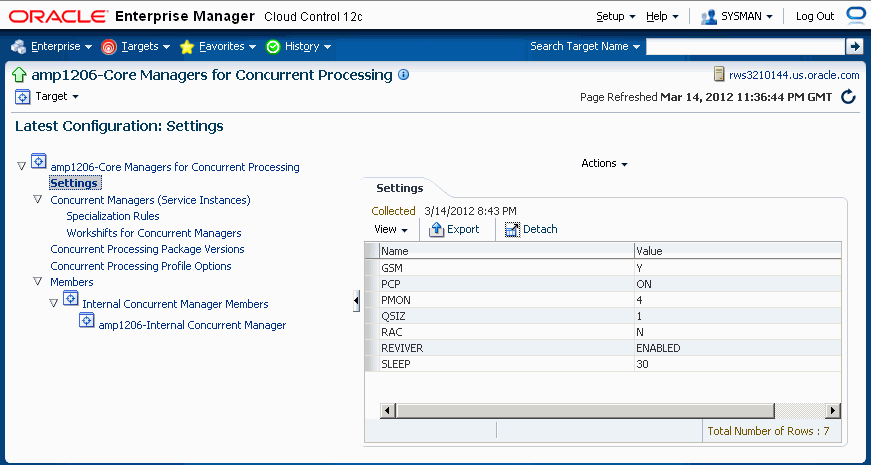Open the Enterprise menu
The height and width of the screenshot is (465, 871).
pyautogui.click(x=61, y=47)
